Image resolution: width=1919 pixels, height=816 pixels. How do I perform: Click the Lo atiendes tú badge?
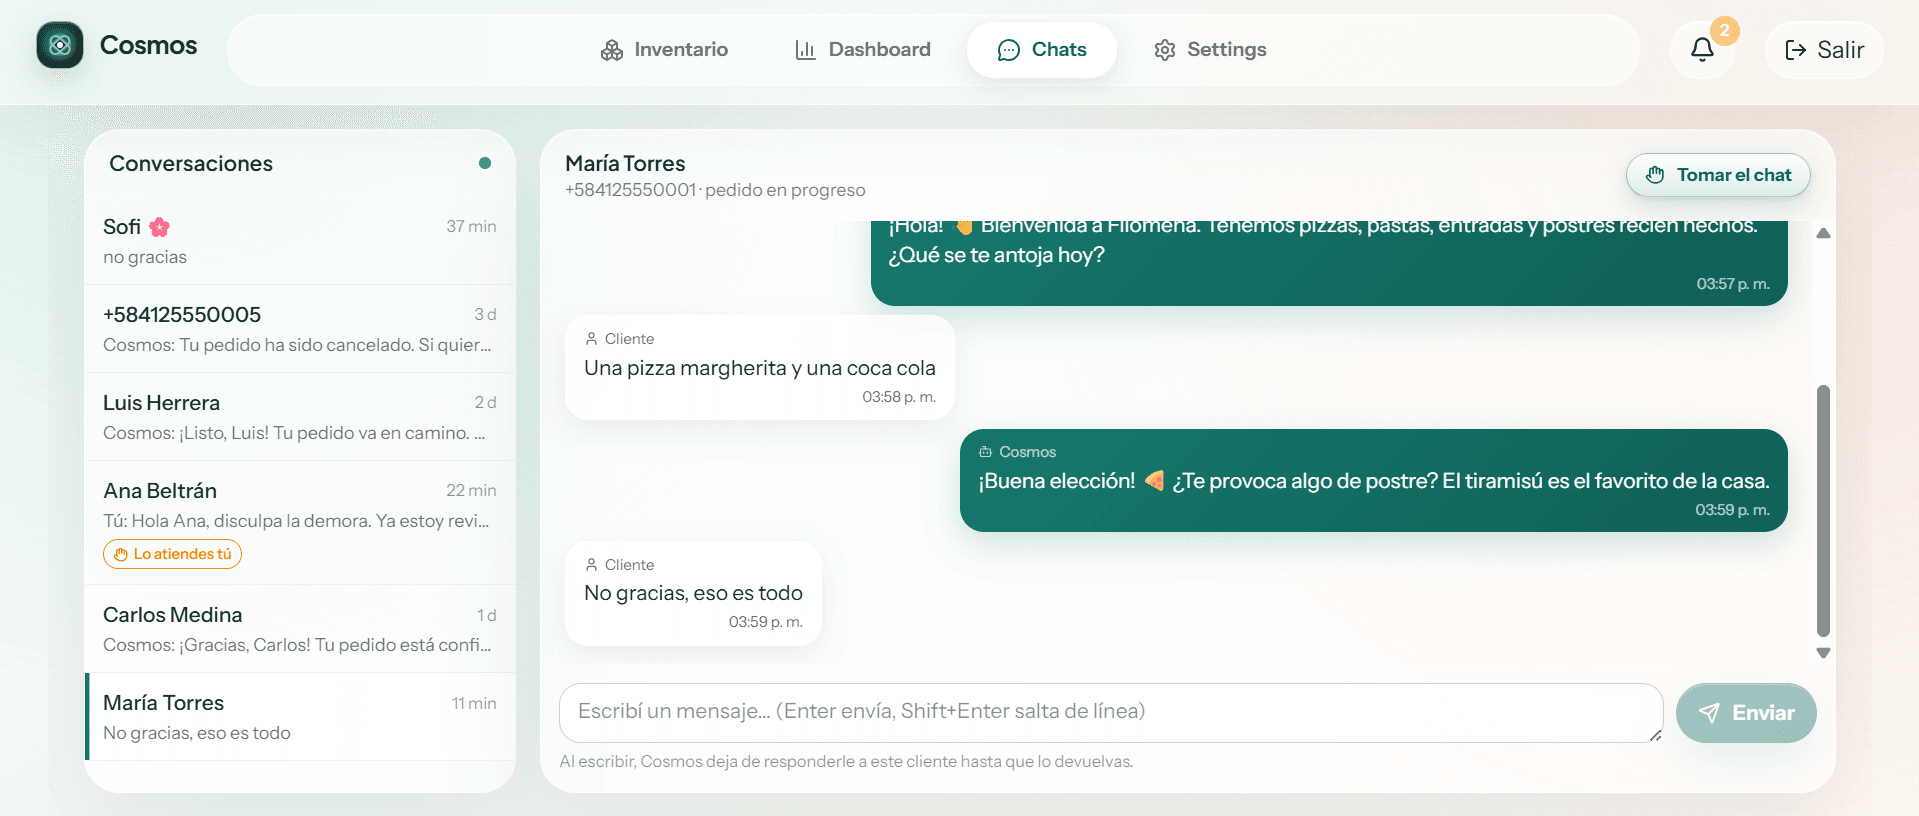point(172,554)
